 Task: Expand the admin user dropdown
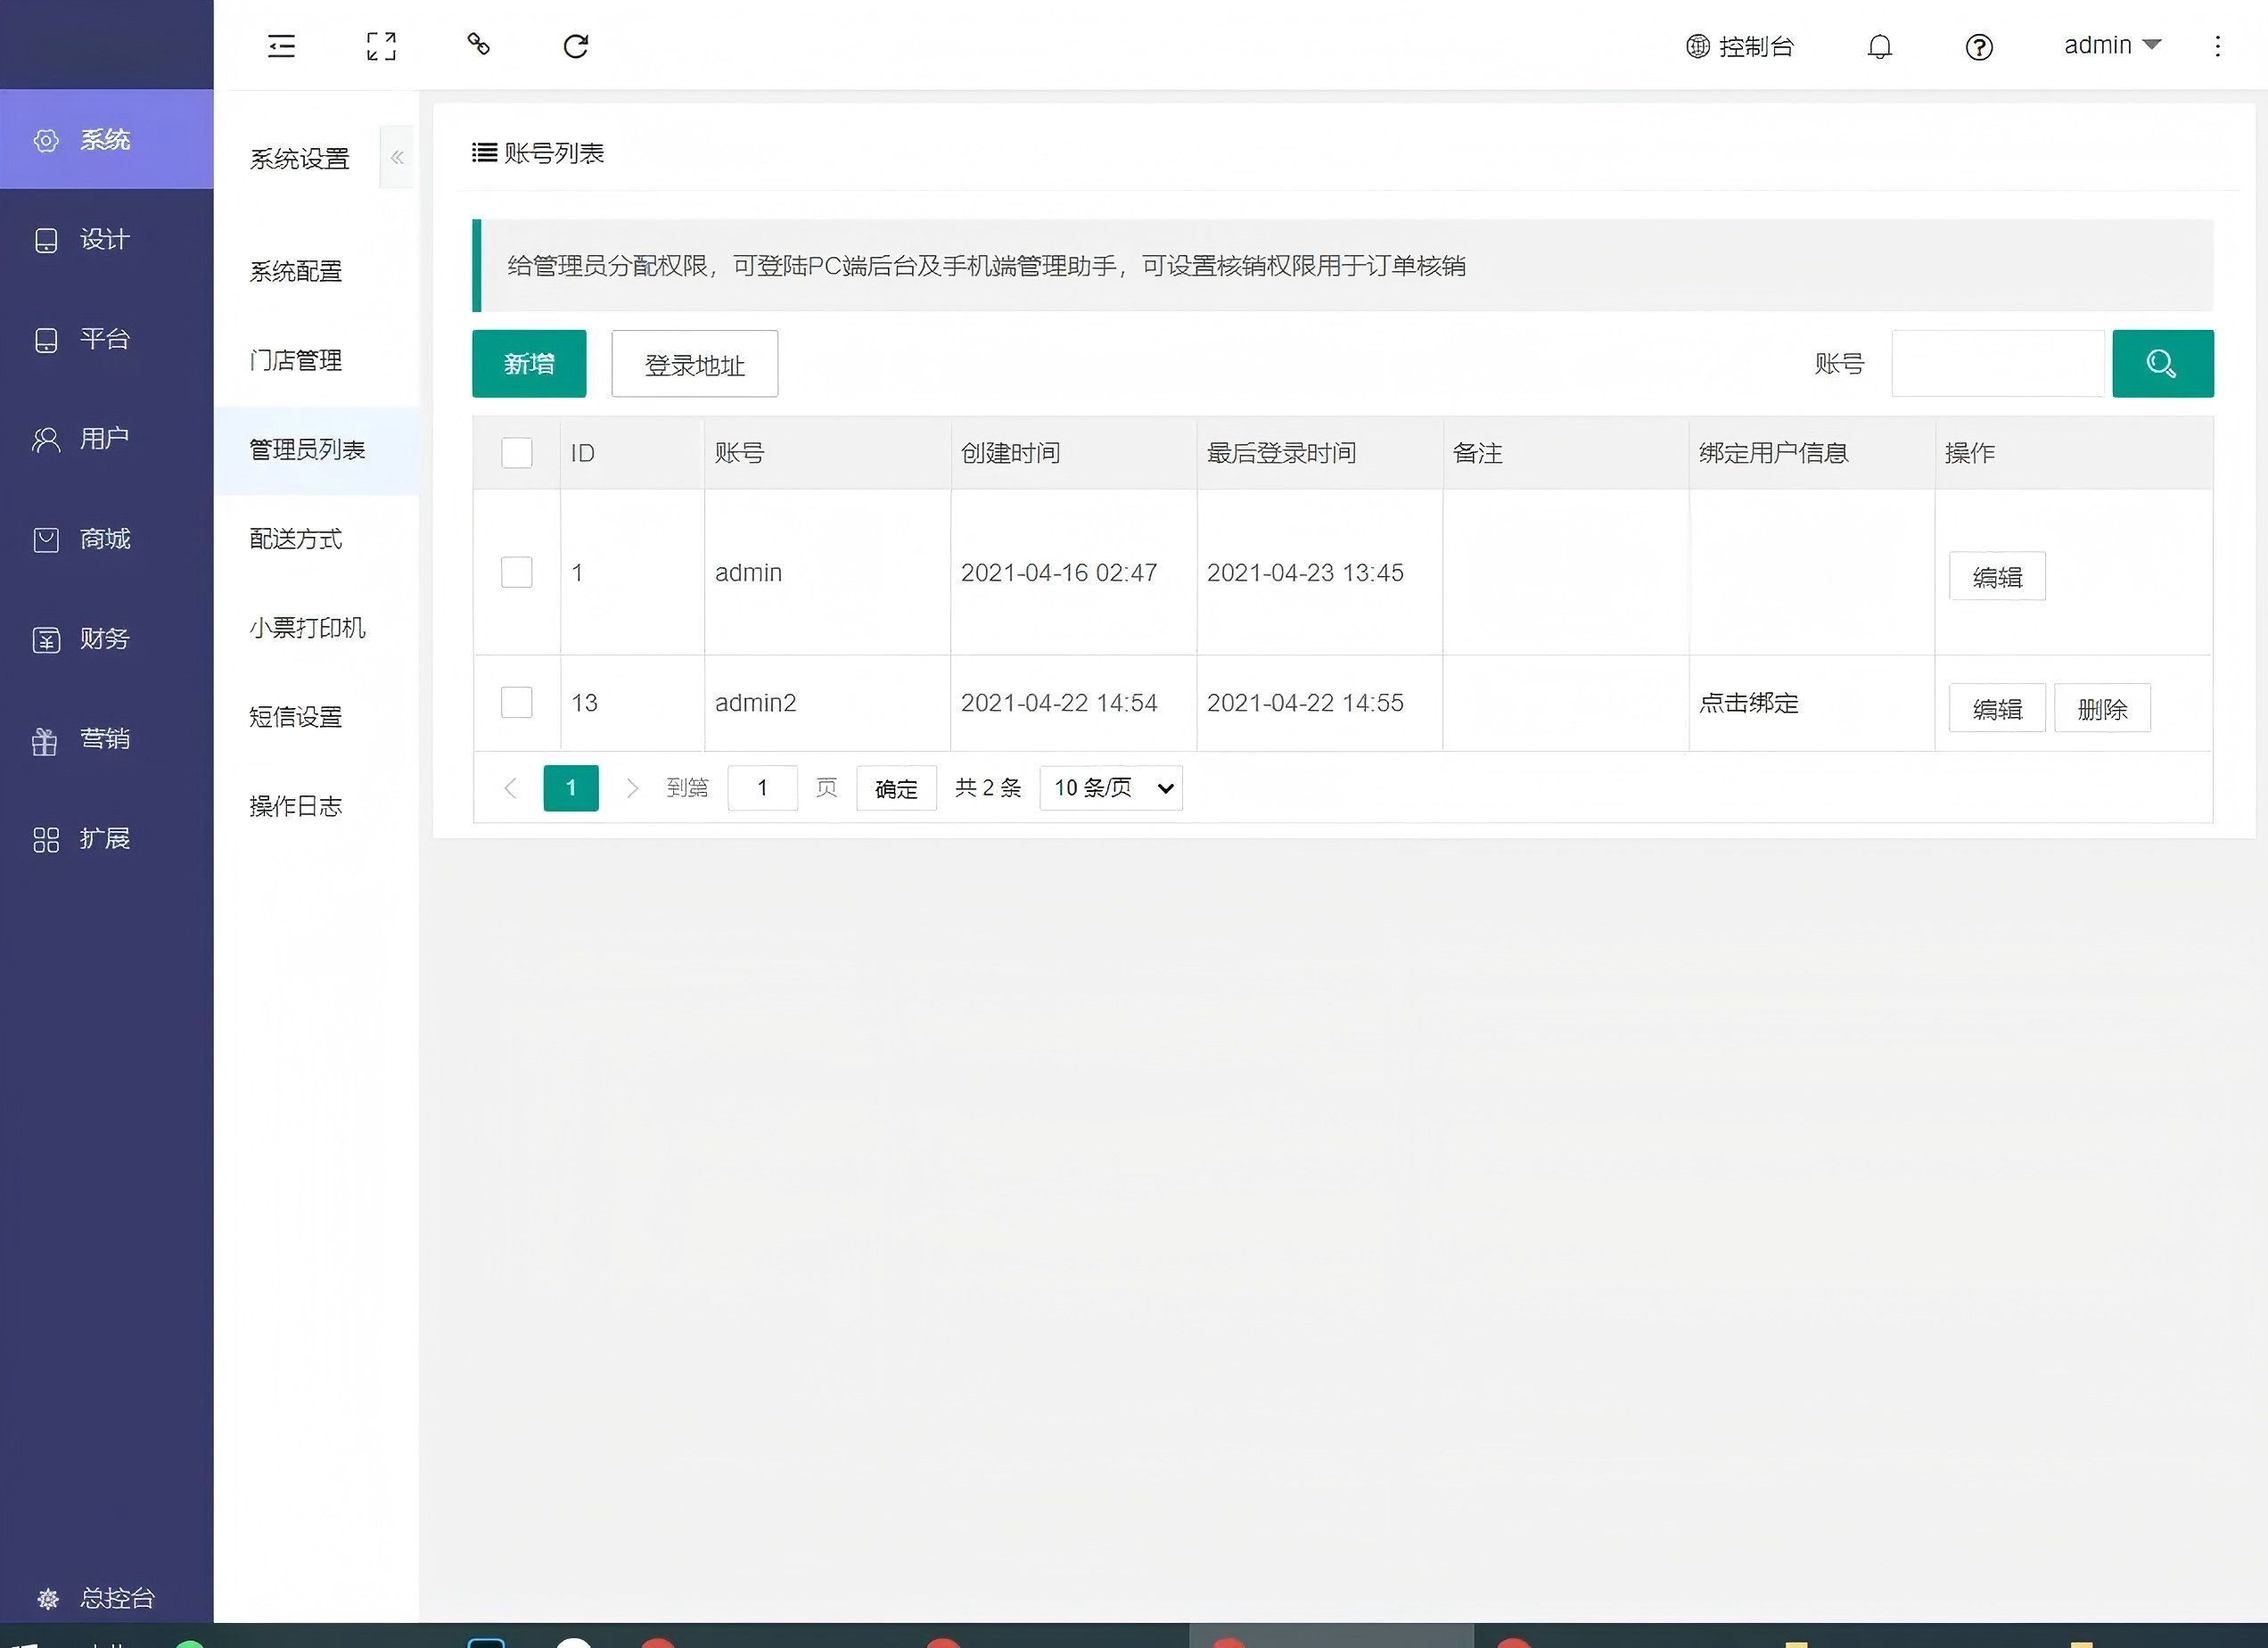[2112, 46]
